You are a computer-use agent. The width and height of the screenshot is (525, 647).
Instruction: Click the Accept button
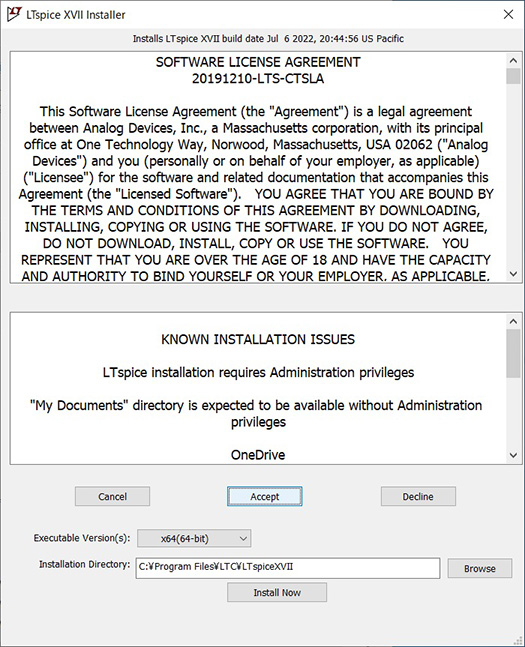(x=265, y=496)
